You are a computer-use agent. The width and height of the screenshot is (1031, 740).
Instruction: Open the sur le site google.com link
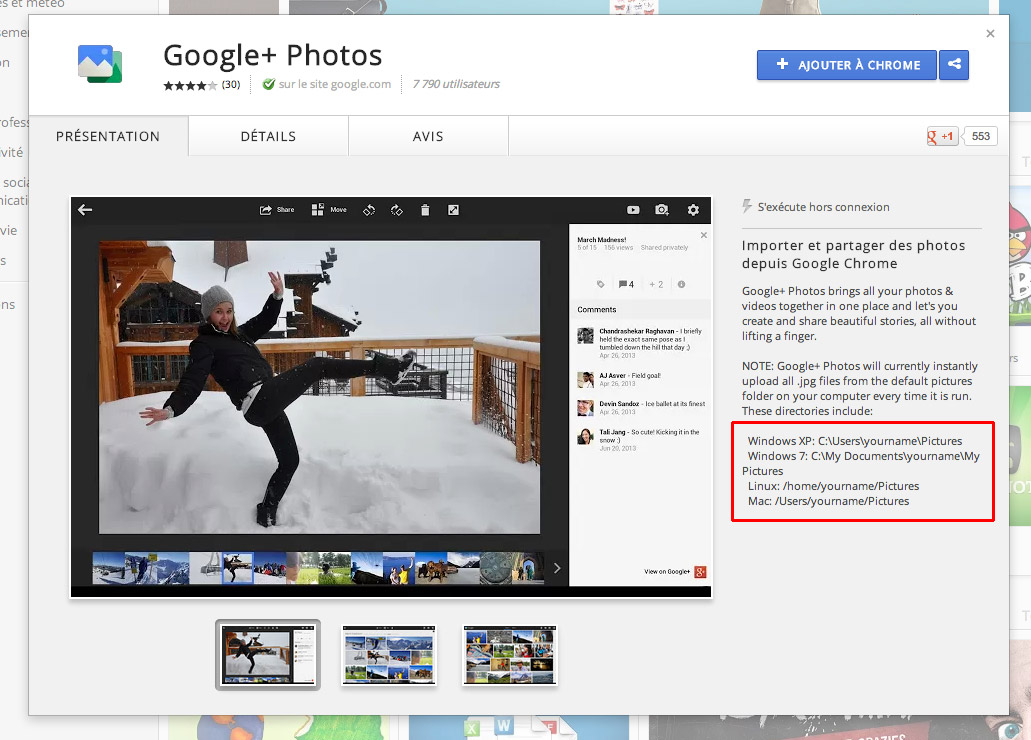tap(335, 84)
